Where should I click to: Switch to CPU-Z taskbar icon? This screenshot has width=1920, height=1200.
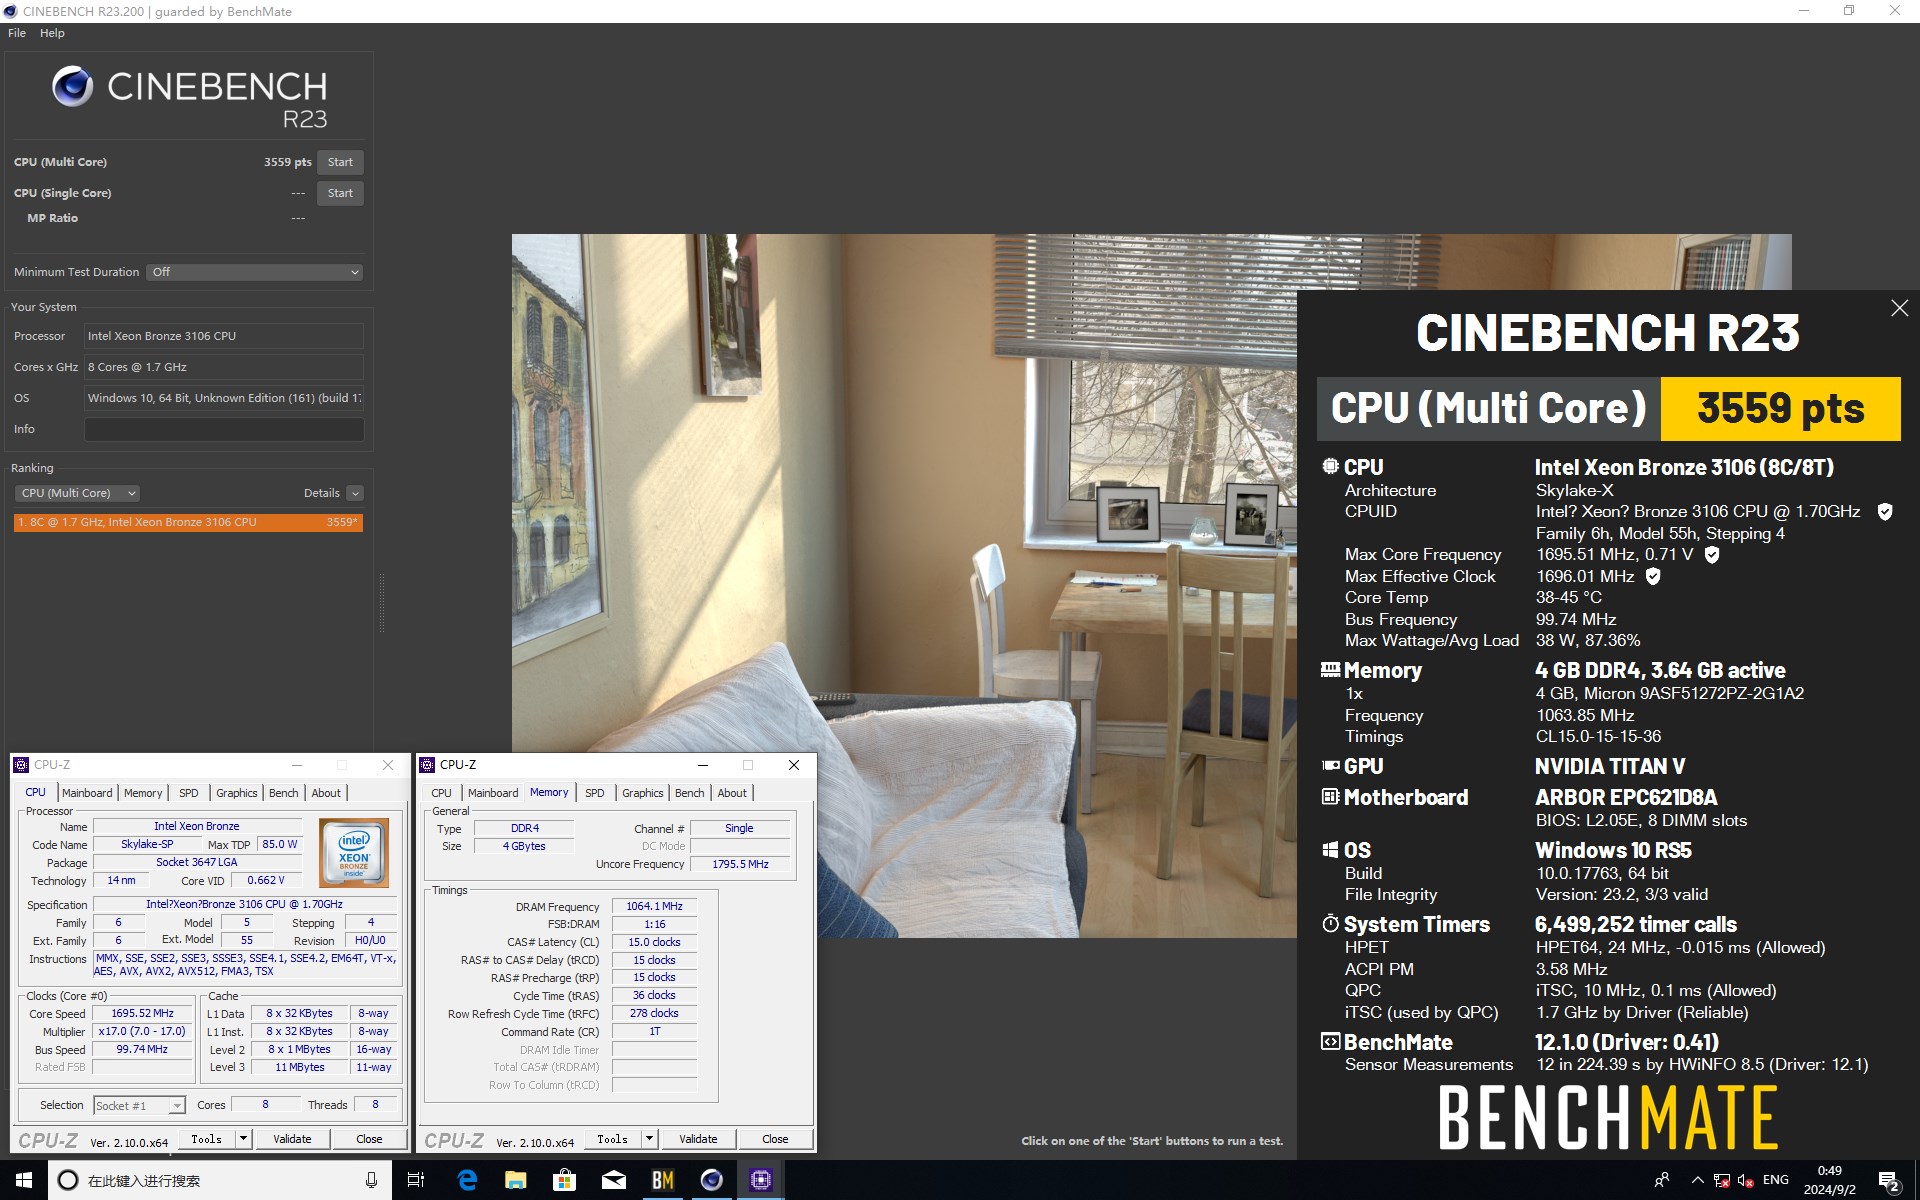pyautogui.click(x=760, y=1180)
